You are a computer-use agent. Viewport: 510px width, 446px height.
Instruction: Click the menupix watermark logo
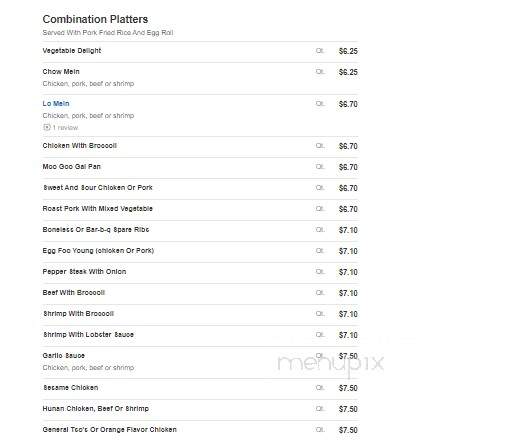click(331, 364)
